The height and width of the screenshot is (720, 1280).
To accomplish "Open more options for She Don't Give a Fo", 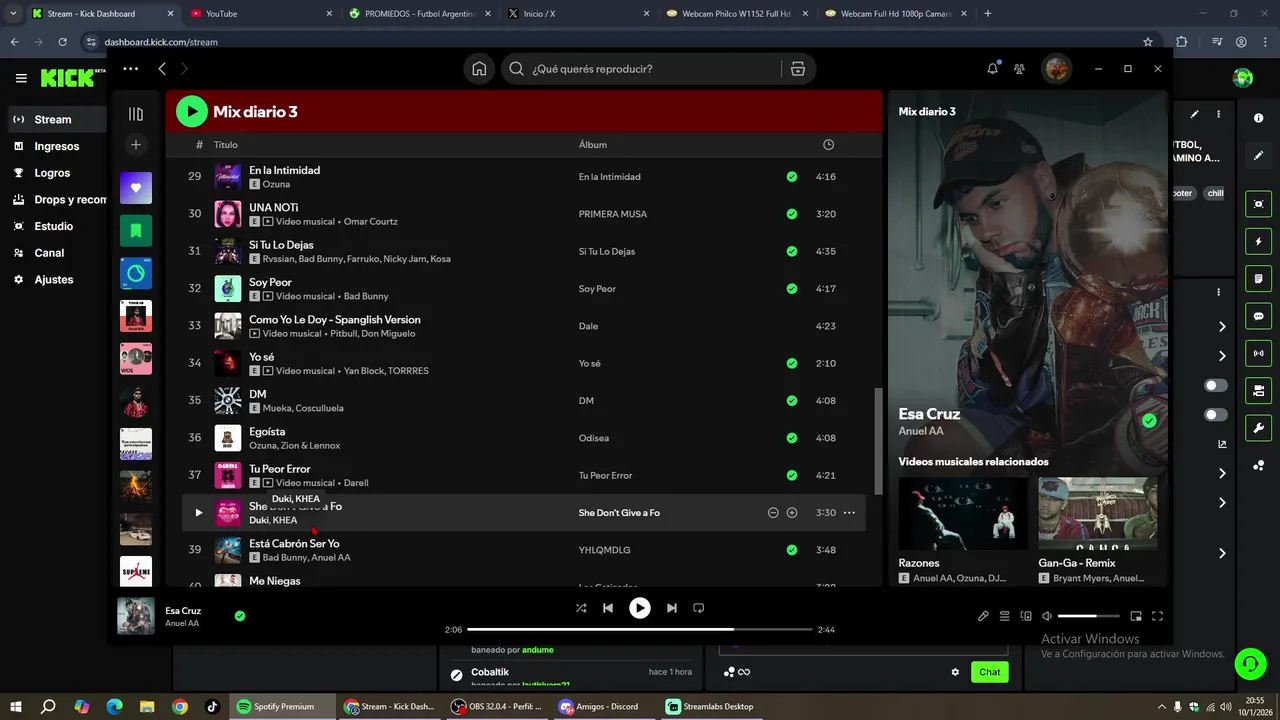I will (849, 513).
